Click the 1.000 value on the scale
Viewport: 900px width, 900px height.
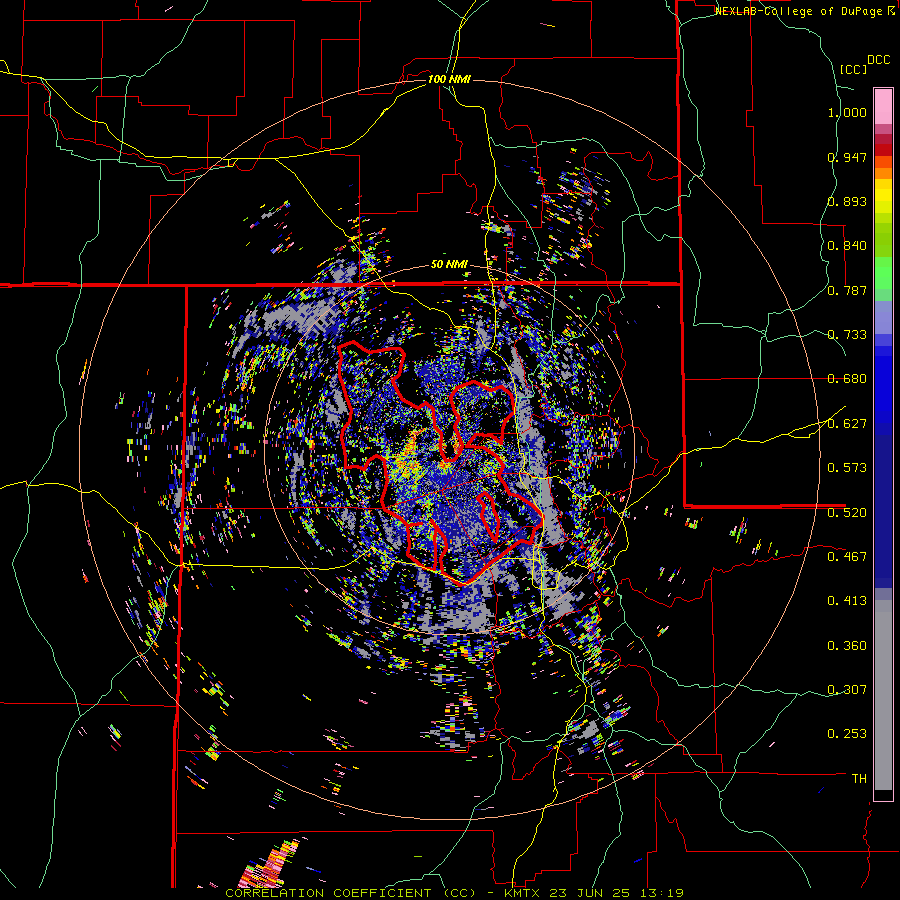point(847,112)
